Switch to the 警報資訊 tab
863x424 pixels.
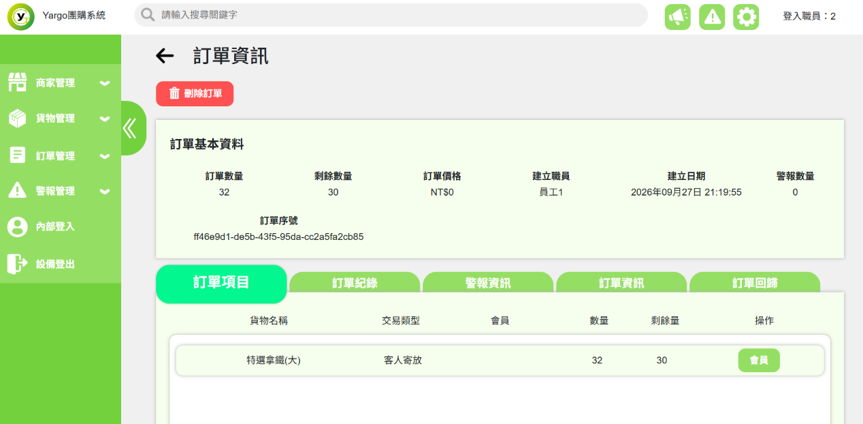488,283
